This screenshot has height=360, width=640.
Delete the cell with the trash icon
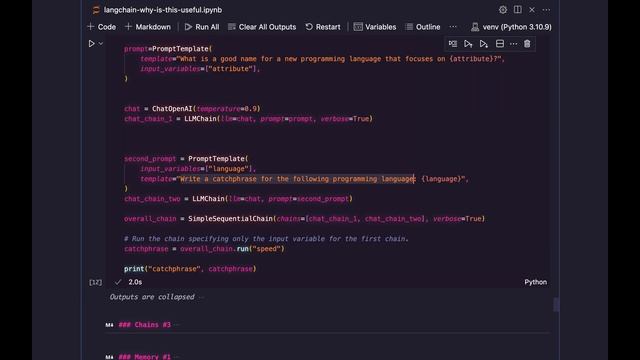click(x=527, y=44)
